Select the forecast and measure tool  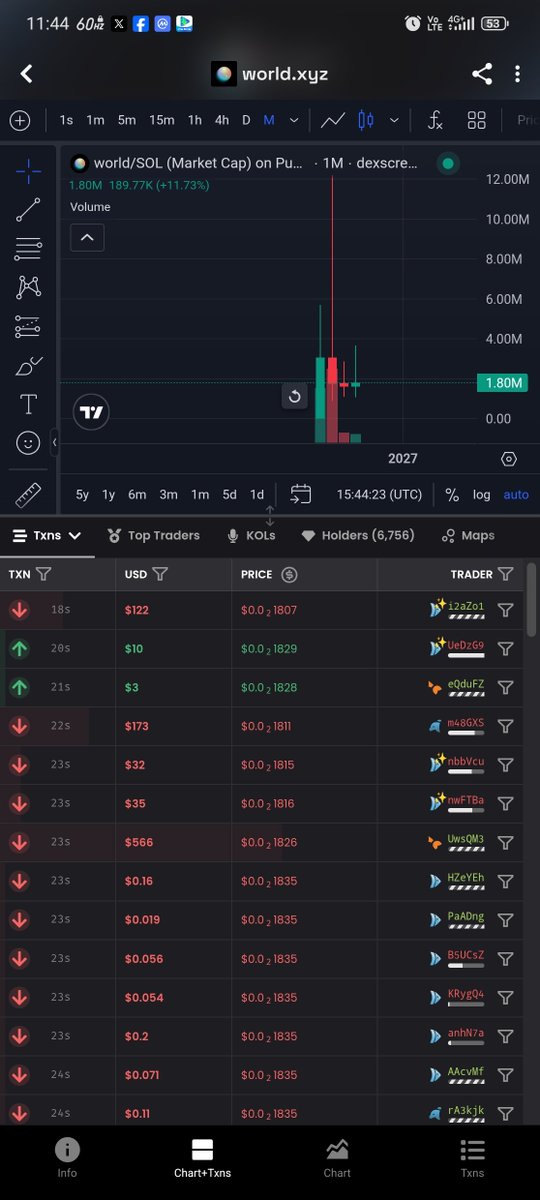pos(28,326)
